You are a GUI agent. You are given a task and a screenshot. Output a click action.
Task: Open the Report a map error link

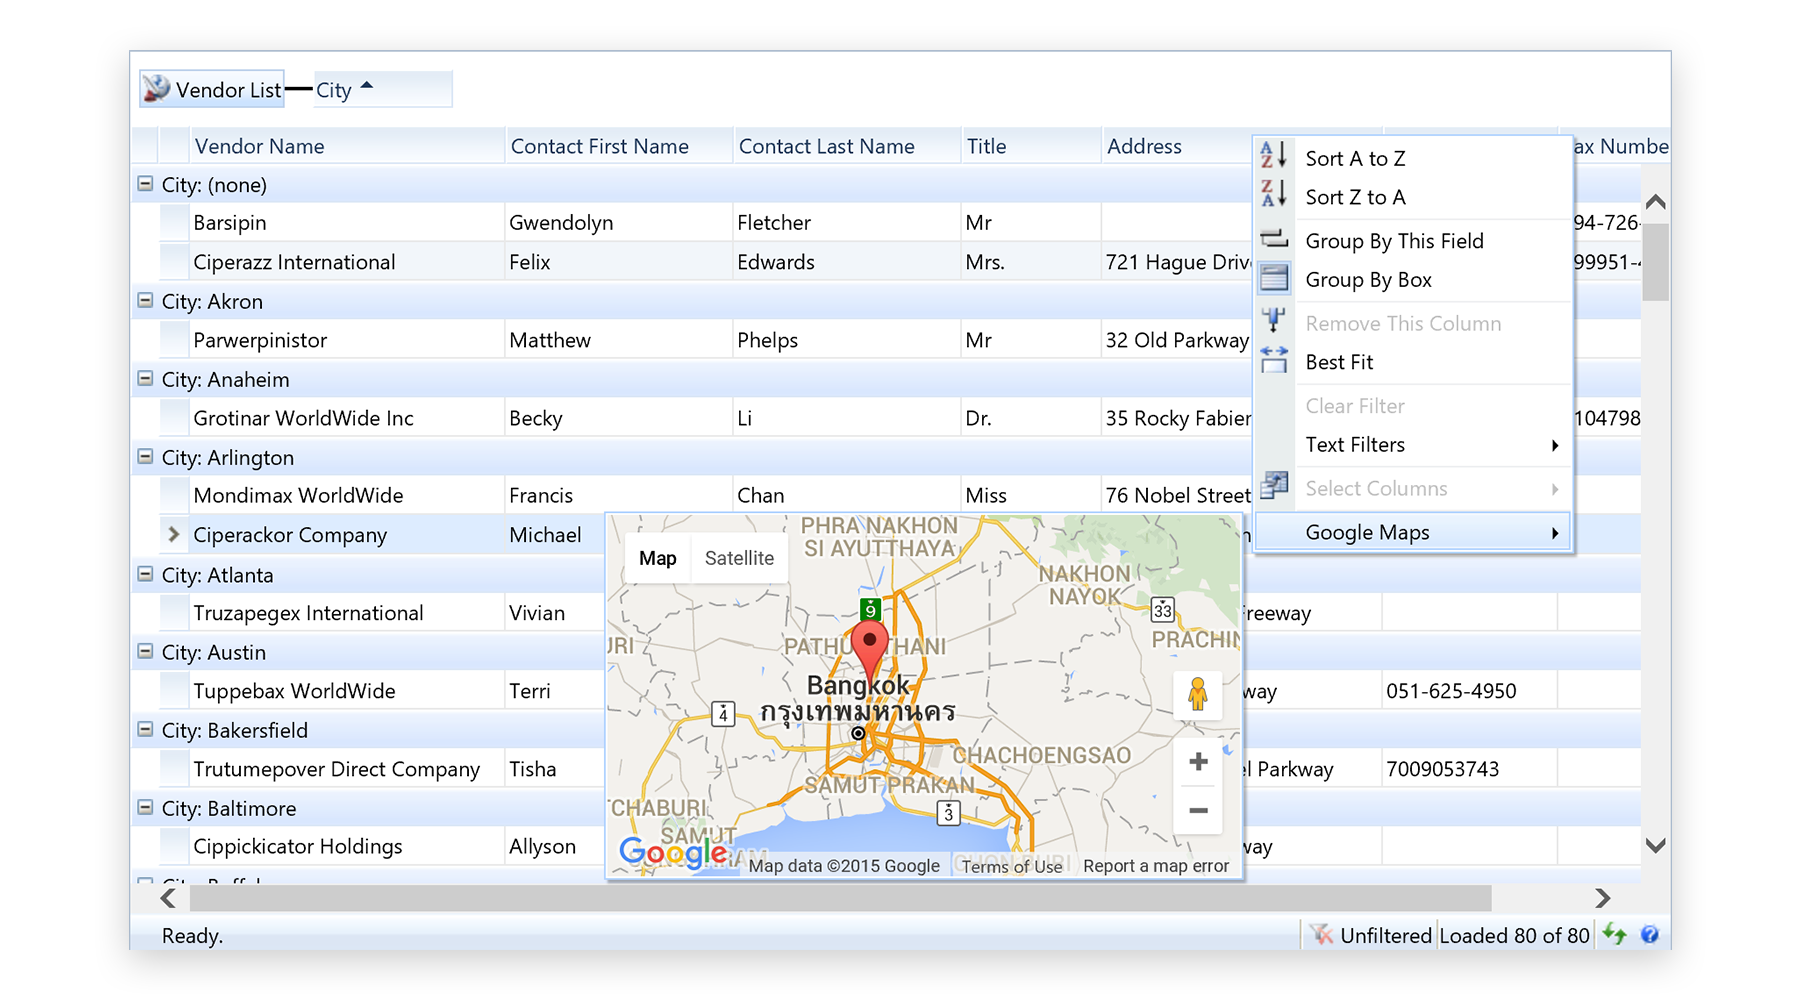click(1155, 866)
